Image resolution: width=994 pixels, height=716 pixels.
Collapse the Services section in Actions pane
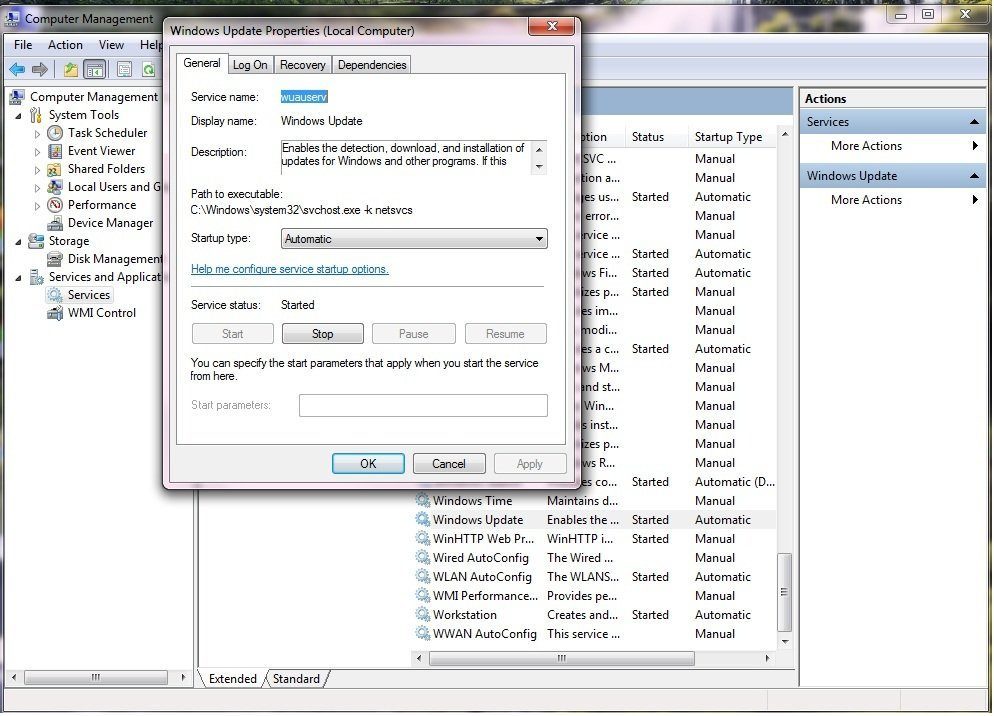pyautogui.click(x=974, y=122)
